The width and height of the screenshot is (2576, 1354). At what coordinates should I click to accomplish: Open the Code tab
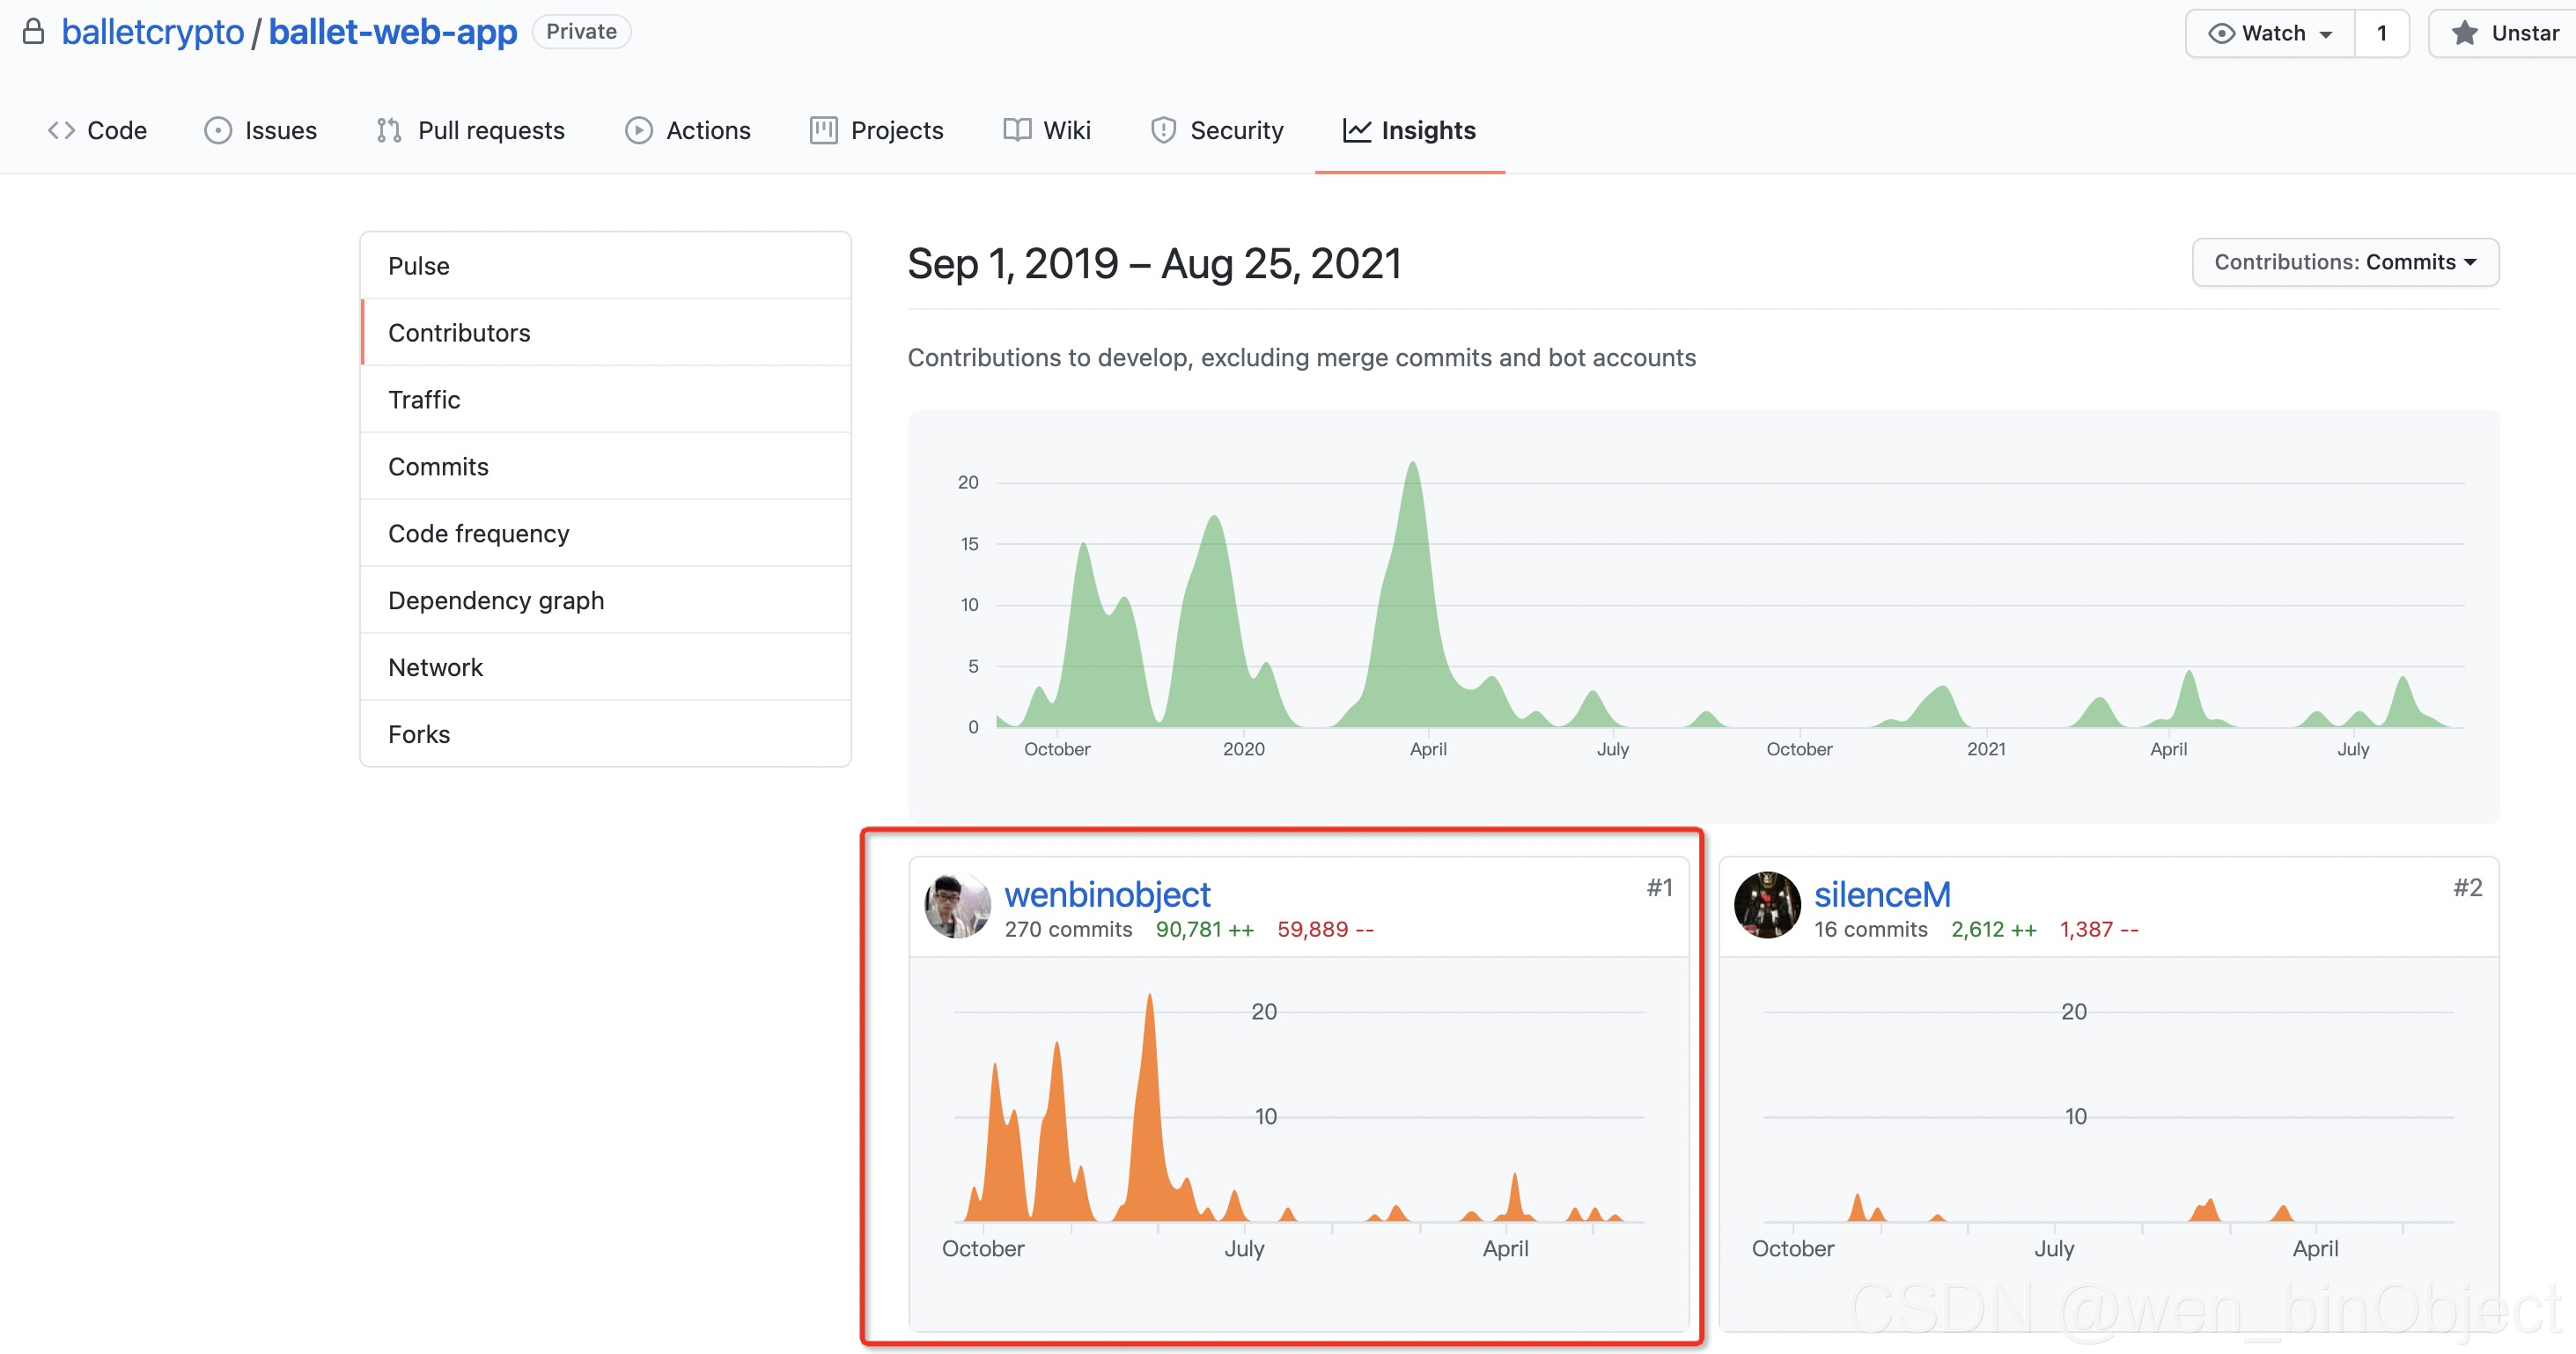[97, 130]
